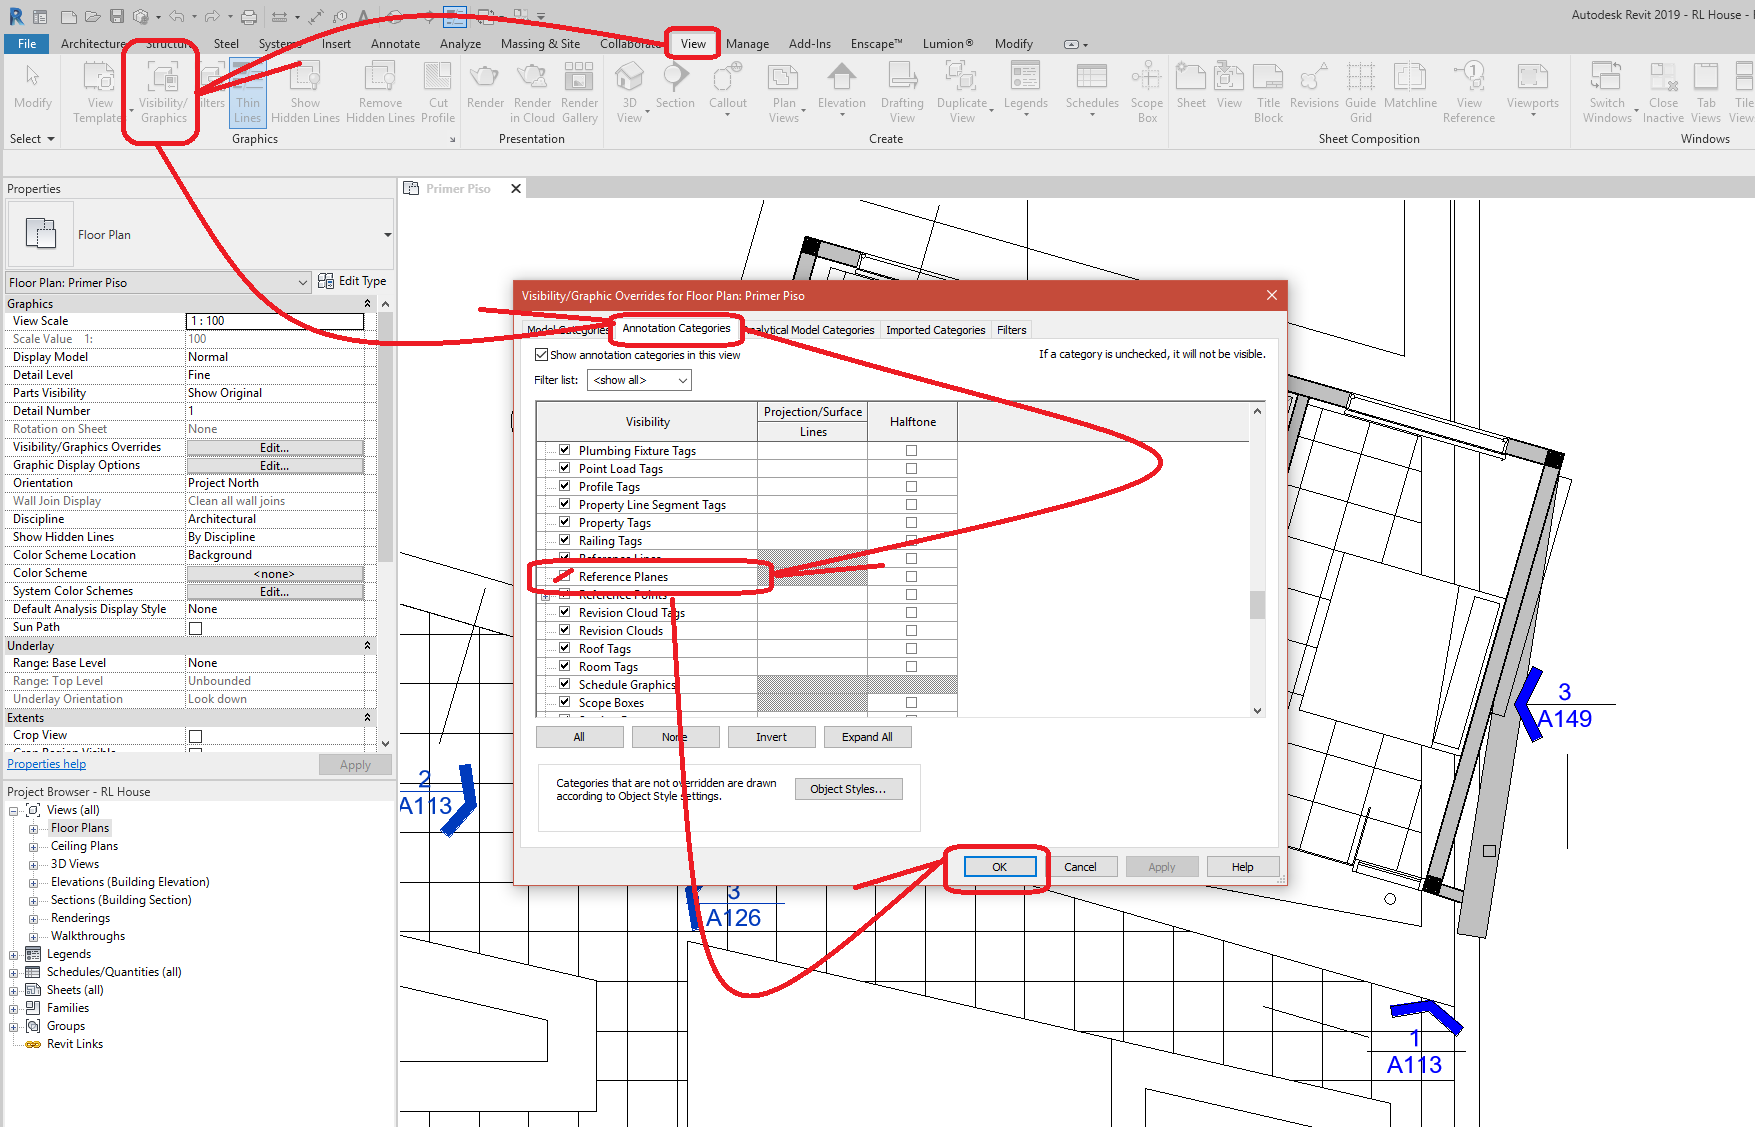Viewport: 1755px width, 1127px height.
Task: Toggle Show annotation categories in this view
Action: point(541,355)
